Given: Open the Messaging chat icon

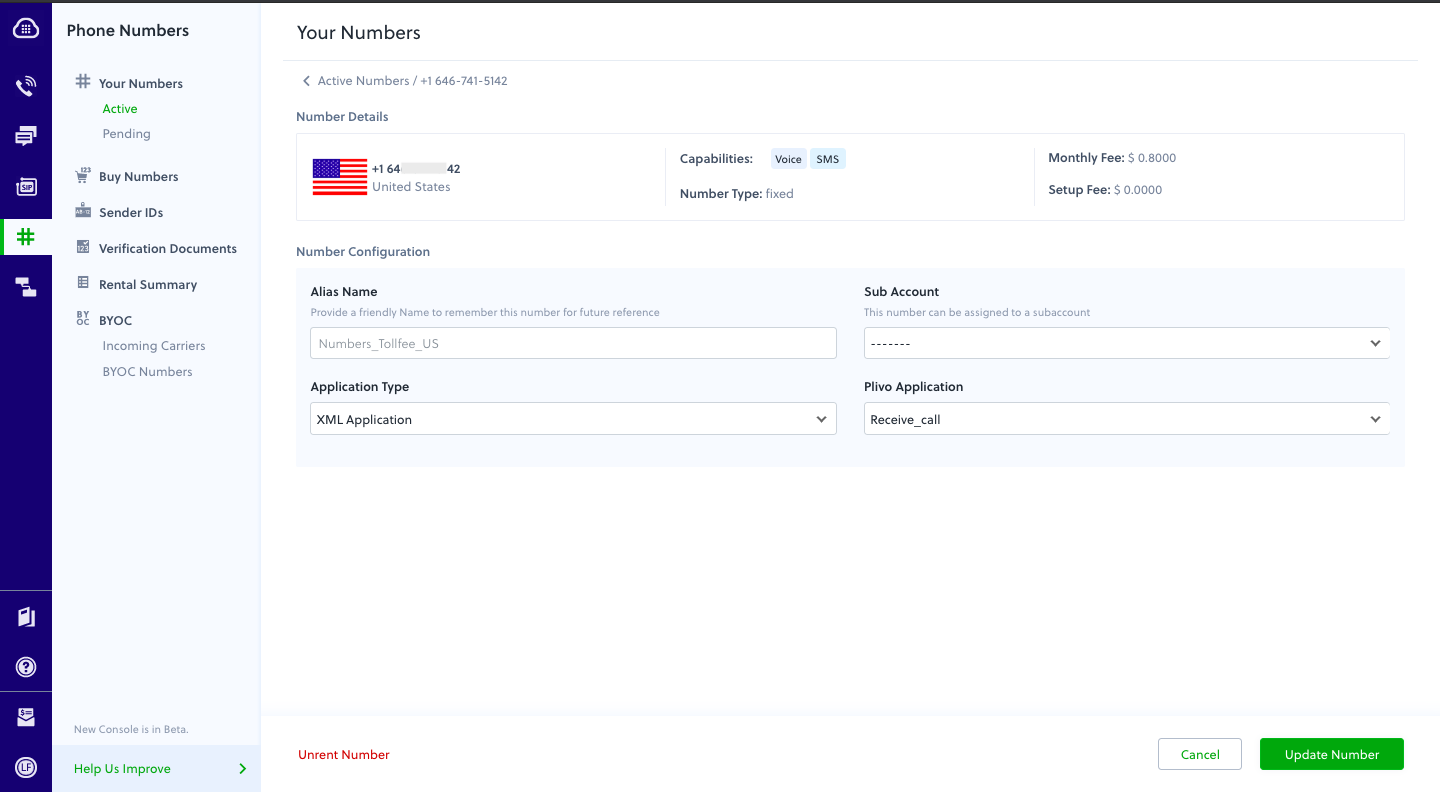Looking at the screenshot, I should coord(25,135).
